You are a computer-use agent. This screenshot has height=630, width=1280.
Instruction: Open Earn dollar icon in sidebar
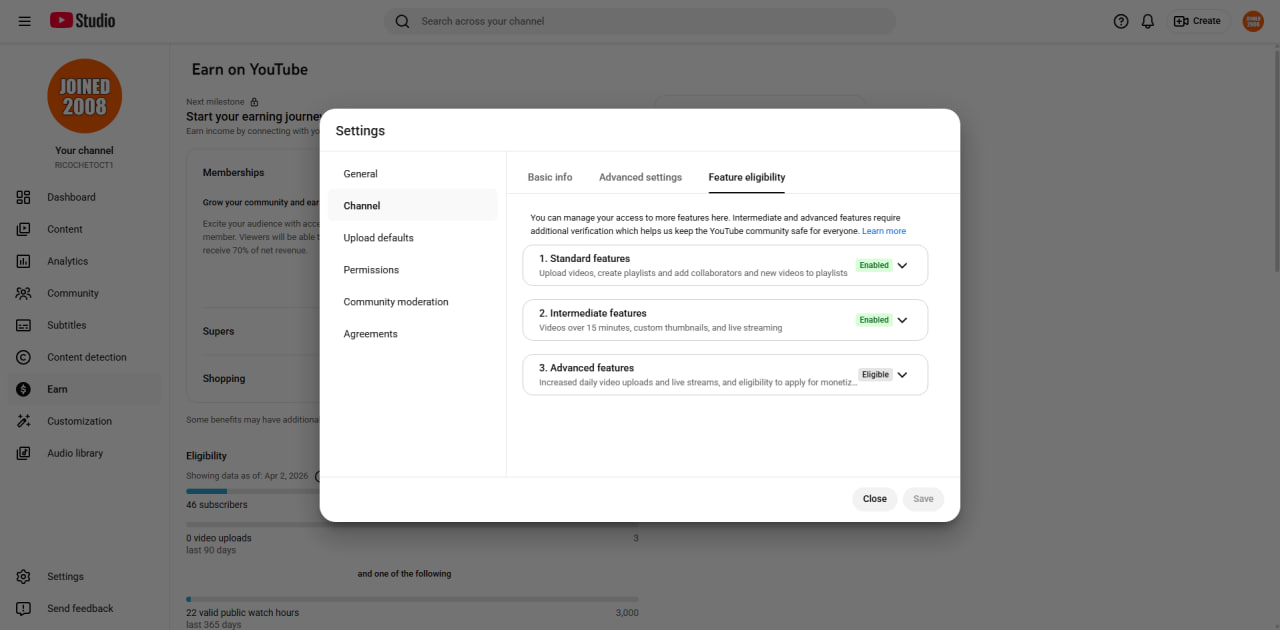tap(24, 389)
